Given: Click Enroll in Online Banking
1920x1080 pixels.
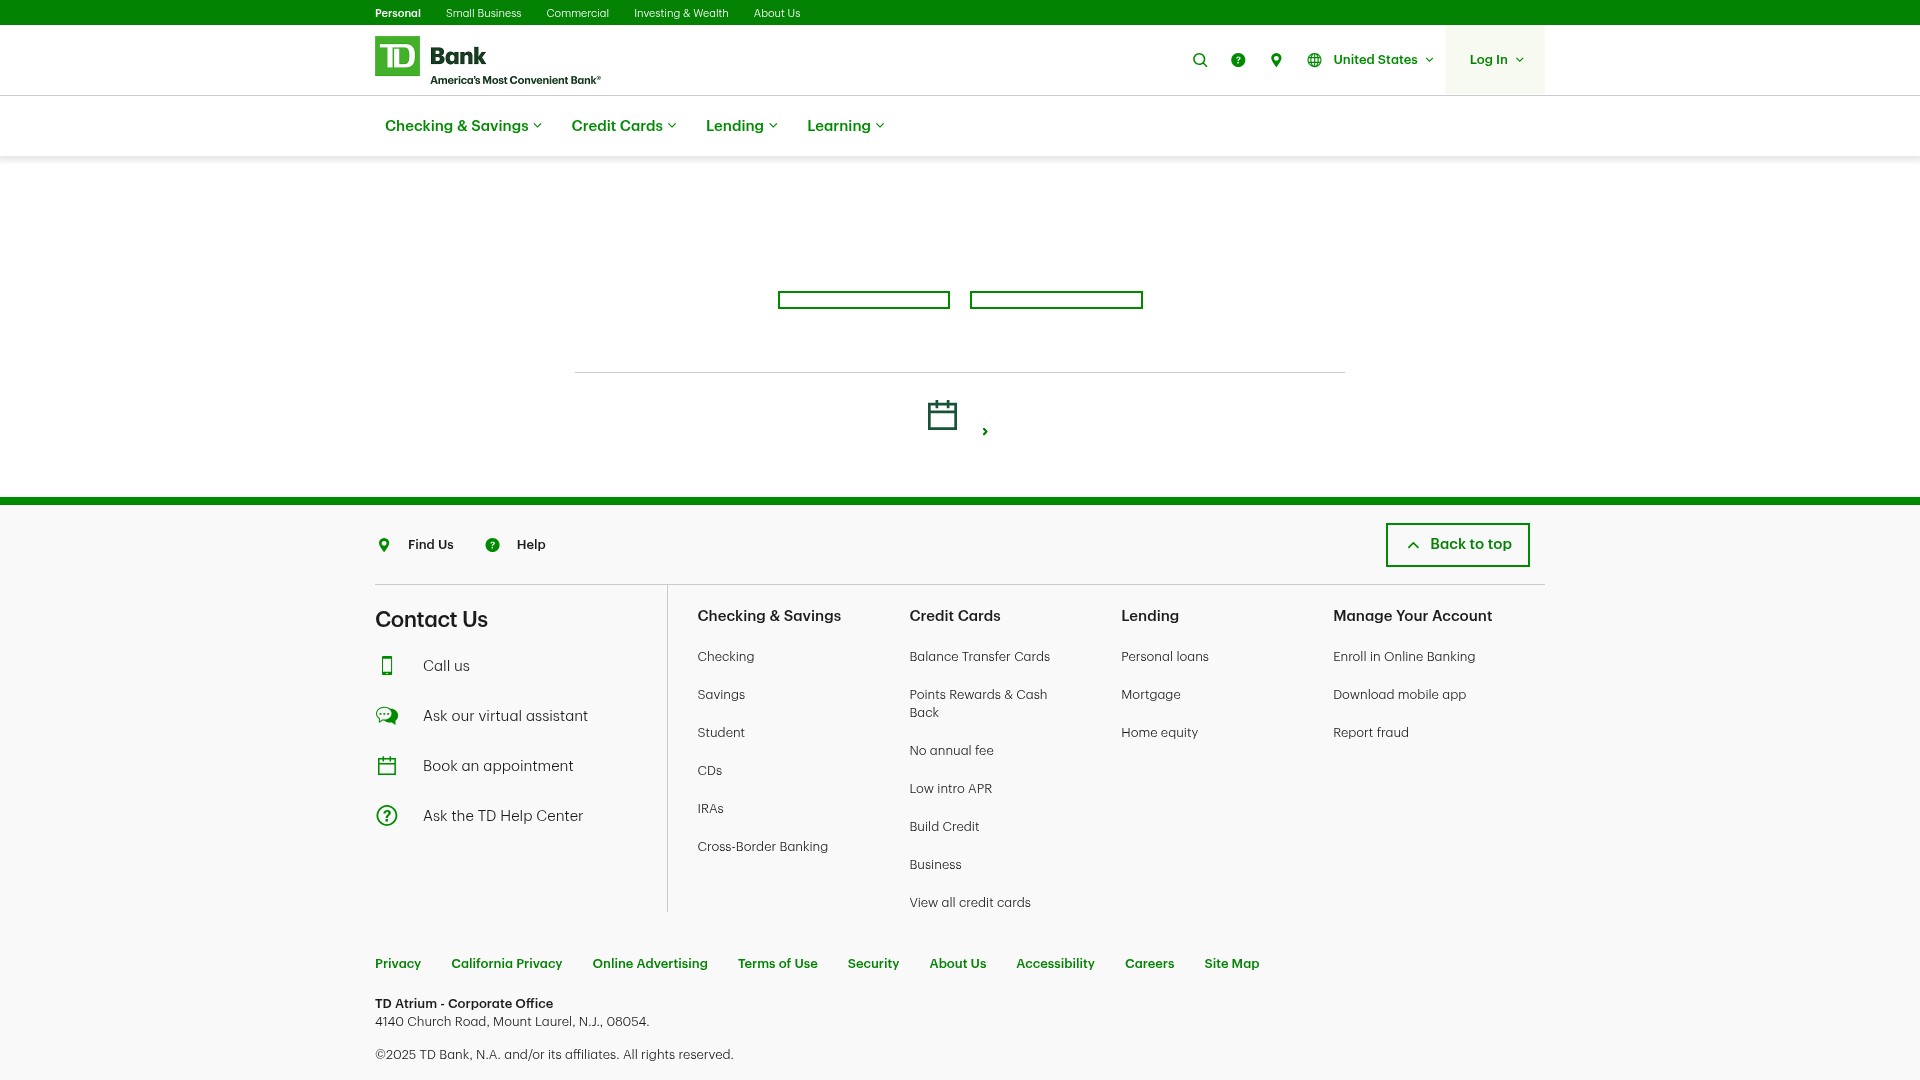Looking at the screenshot, I should tap(1404, 657).
